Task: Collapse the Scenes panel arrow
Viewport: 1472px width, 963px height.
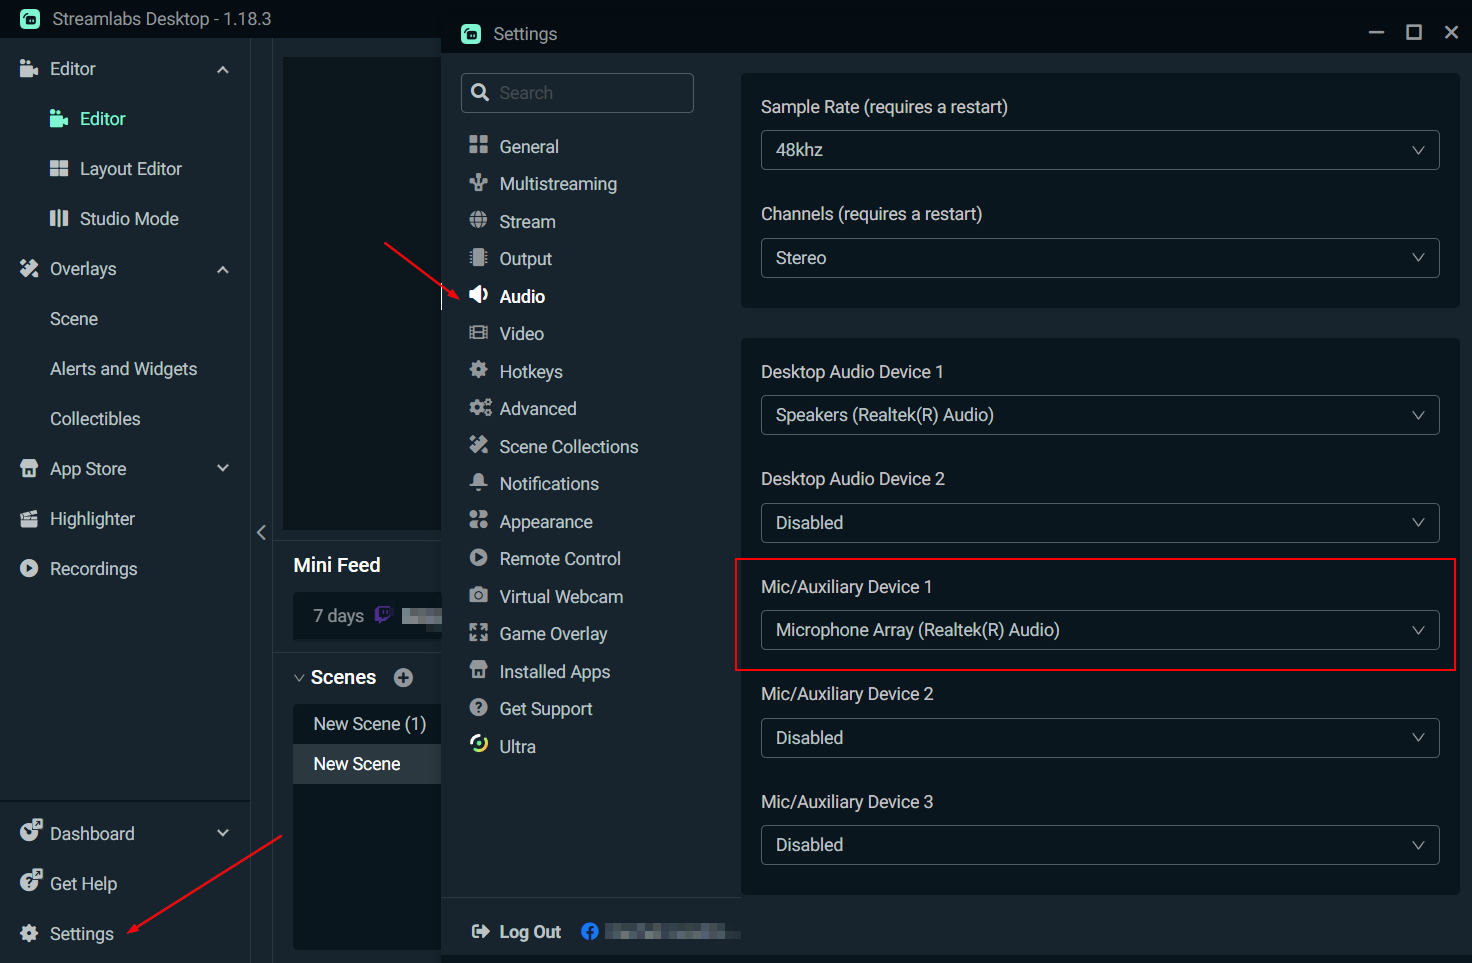Action: [299, 678]
